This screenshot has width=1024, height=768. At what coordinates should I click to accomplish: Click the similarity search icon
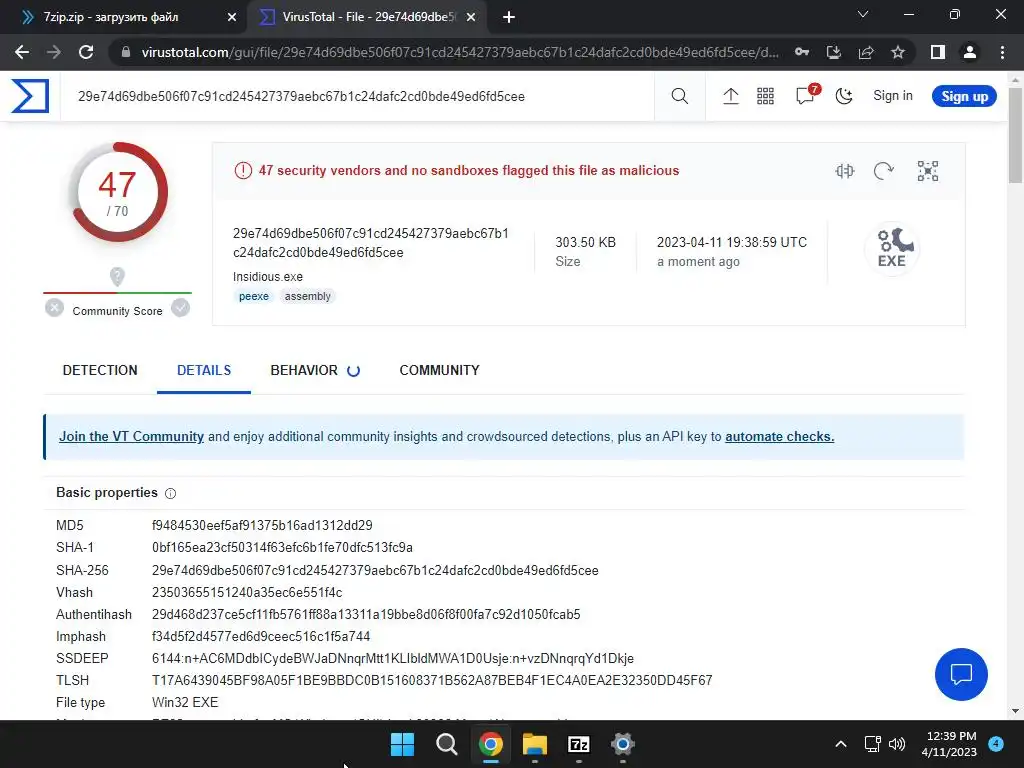click(844, 171)
